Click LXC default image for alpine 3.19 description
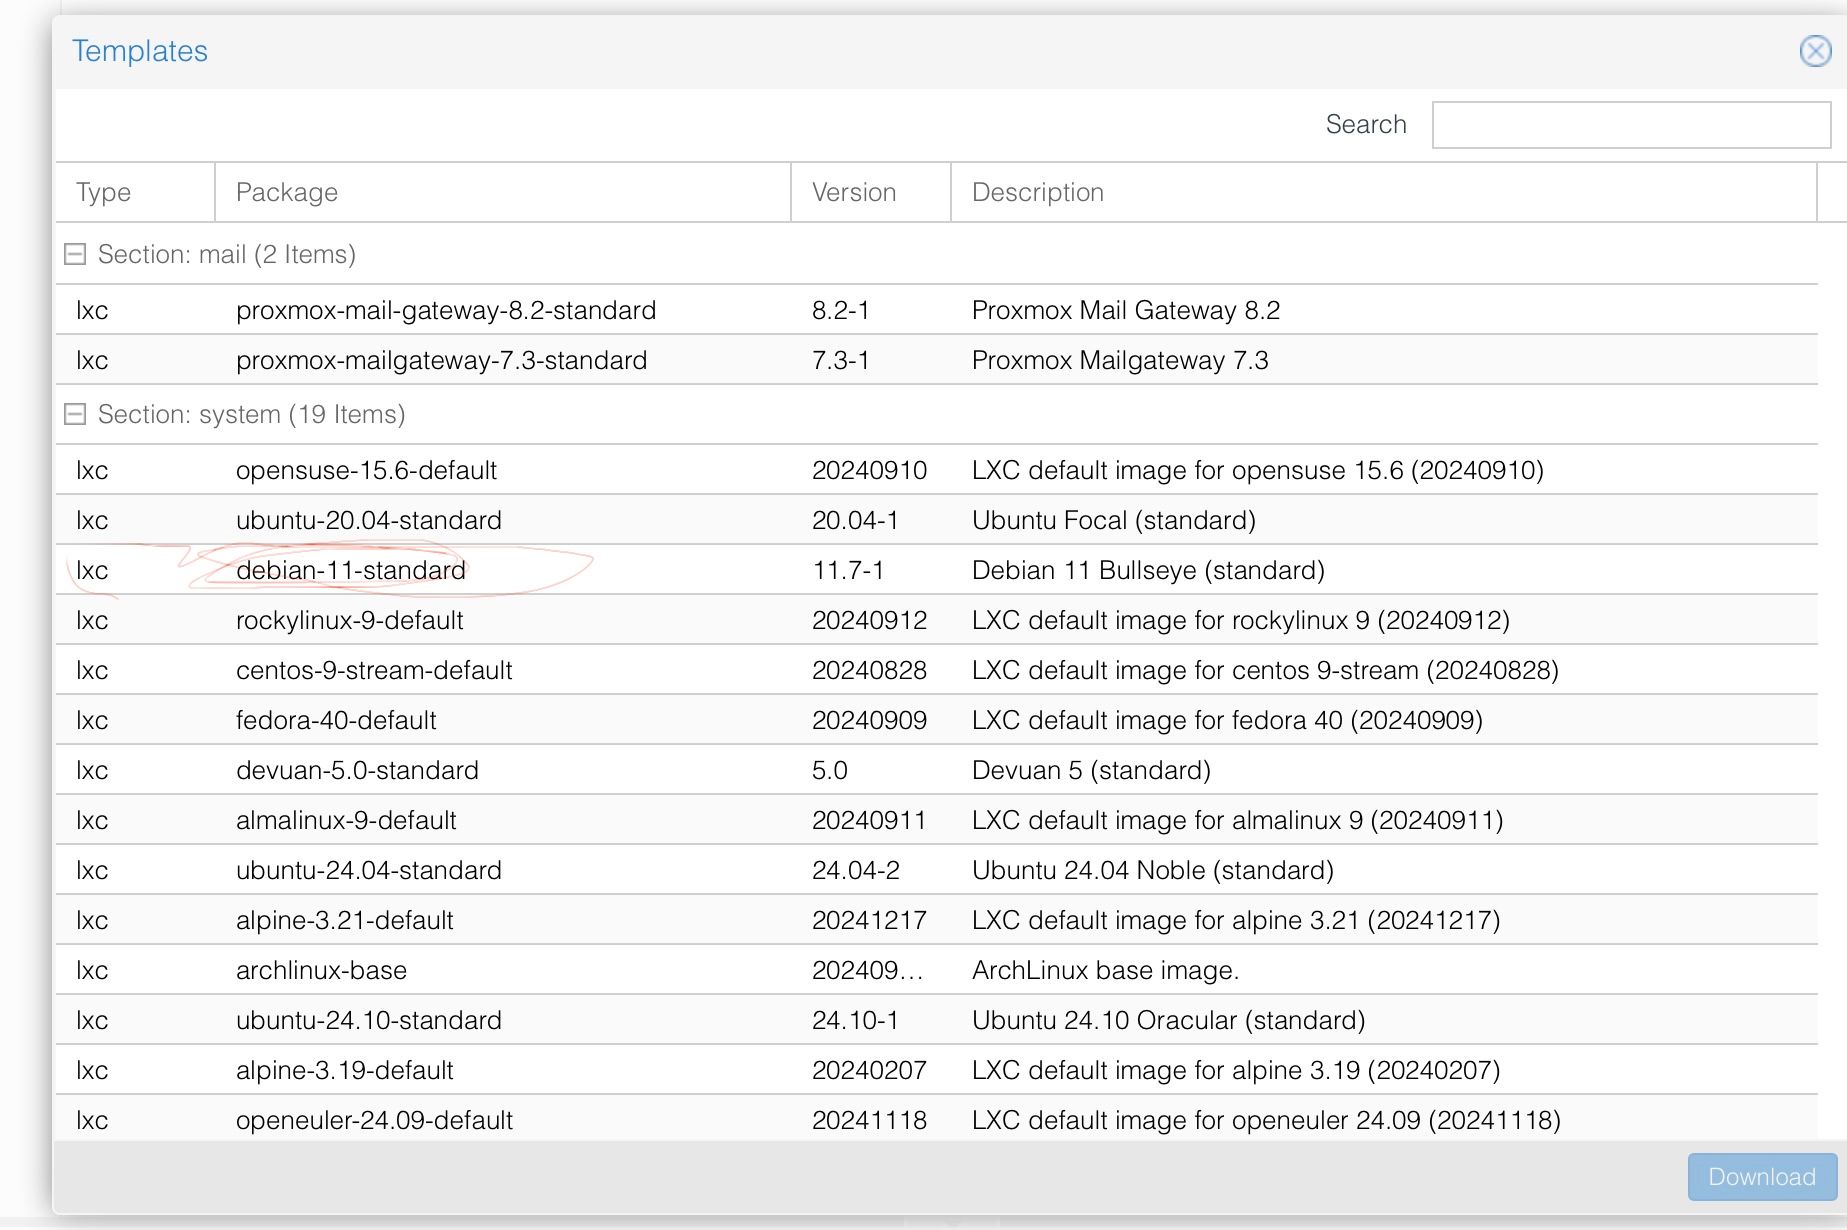This screenshot has width=1847, height=1230. (1236, 1070)
